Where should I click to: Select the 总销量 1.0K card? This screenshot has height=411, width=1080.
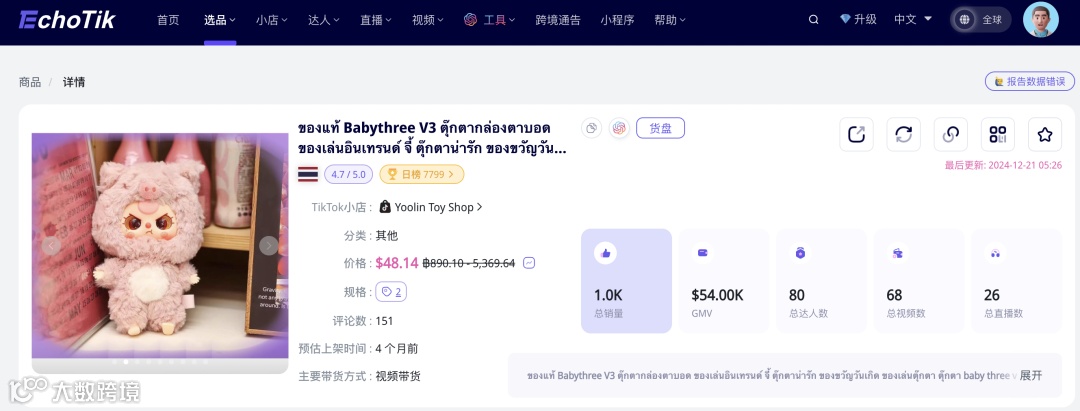coord(626,281)
